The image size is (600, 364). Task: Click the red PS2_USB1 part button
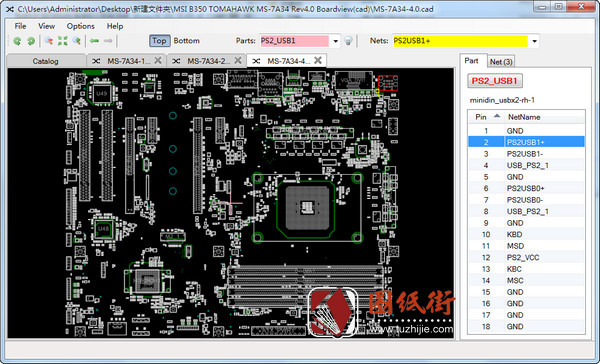click(494, 81)
